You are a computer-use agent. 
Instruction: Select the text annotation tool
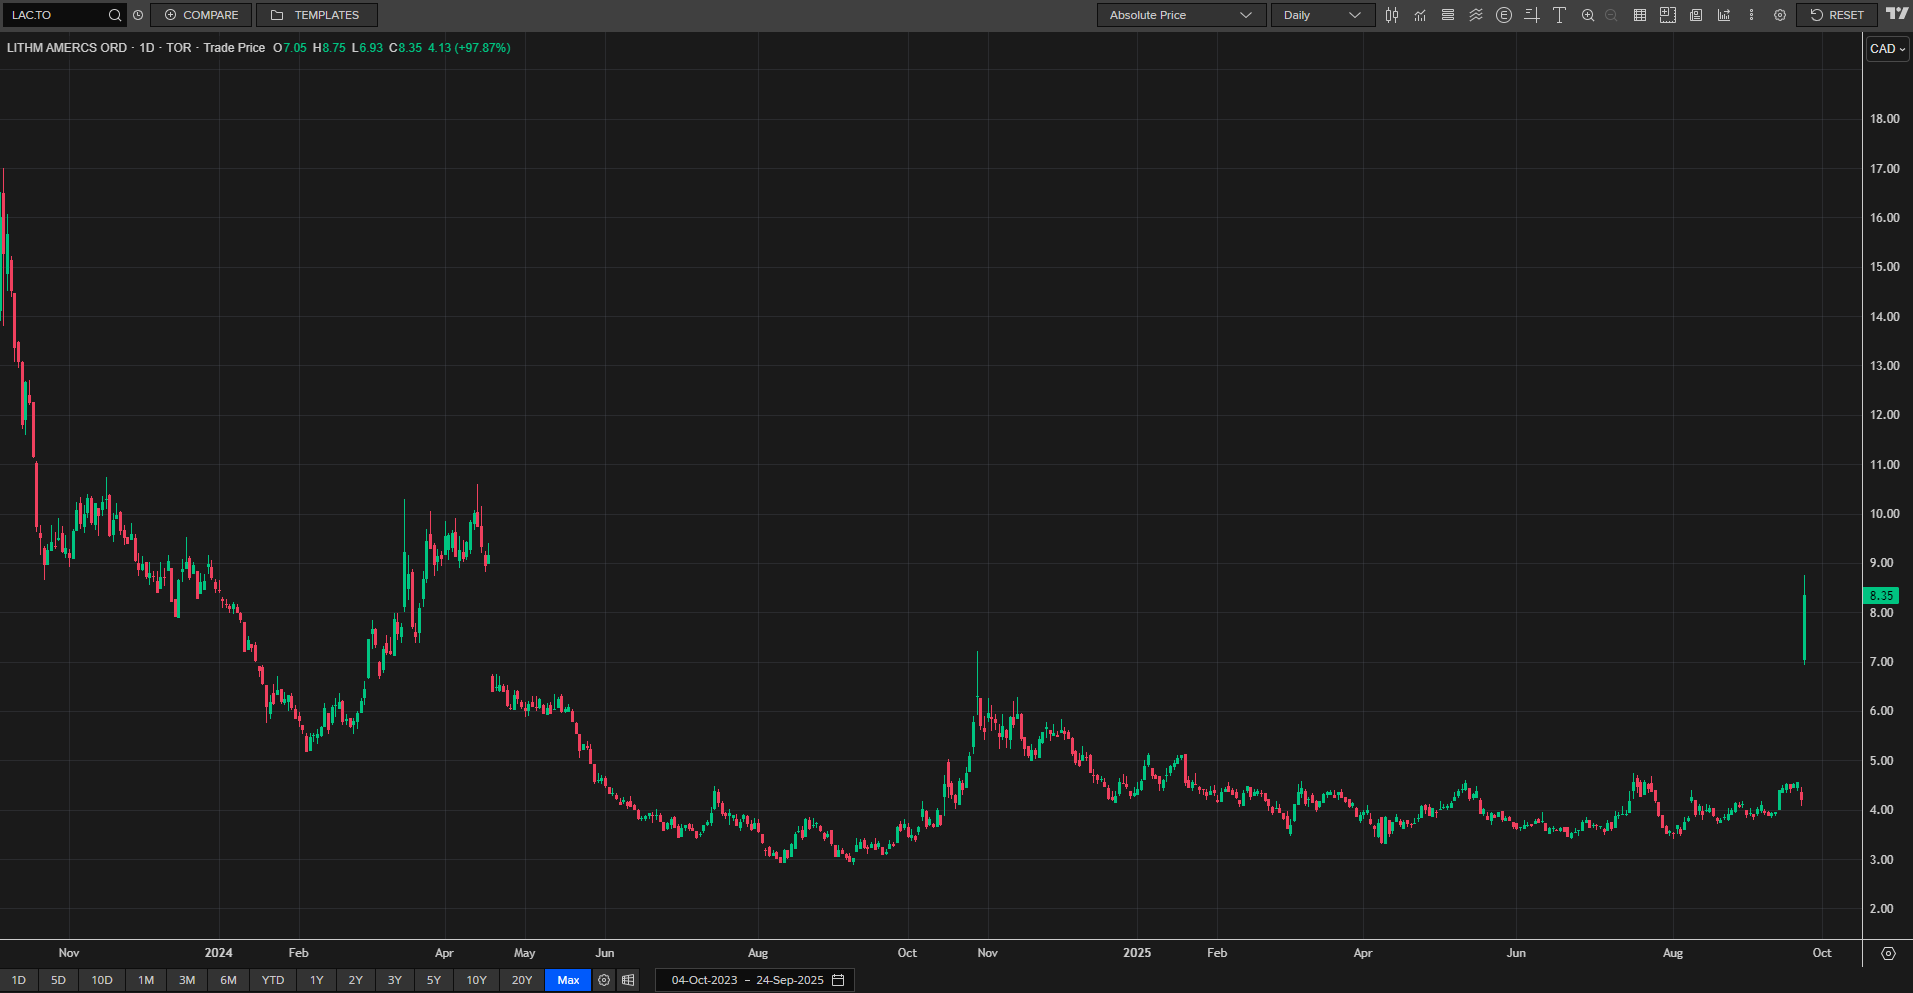(1559, 15)
